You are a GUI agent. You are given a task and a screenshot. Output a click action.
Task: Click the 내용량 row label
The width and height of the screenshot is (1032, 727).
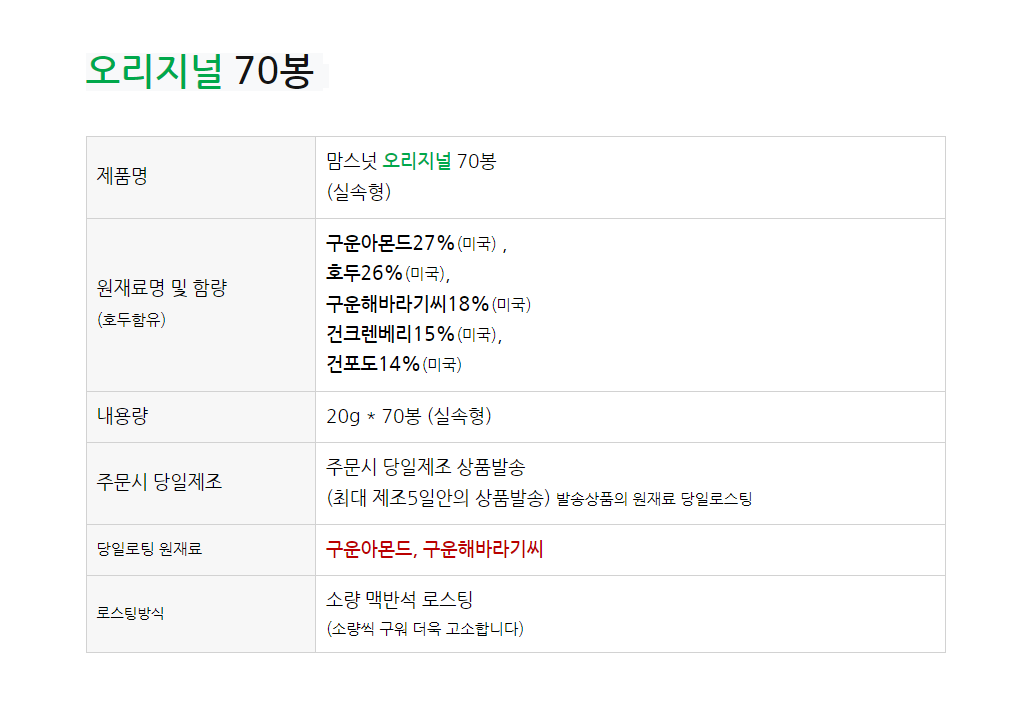click(x=122, y=417)
